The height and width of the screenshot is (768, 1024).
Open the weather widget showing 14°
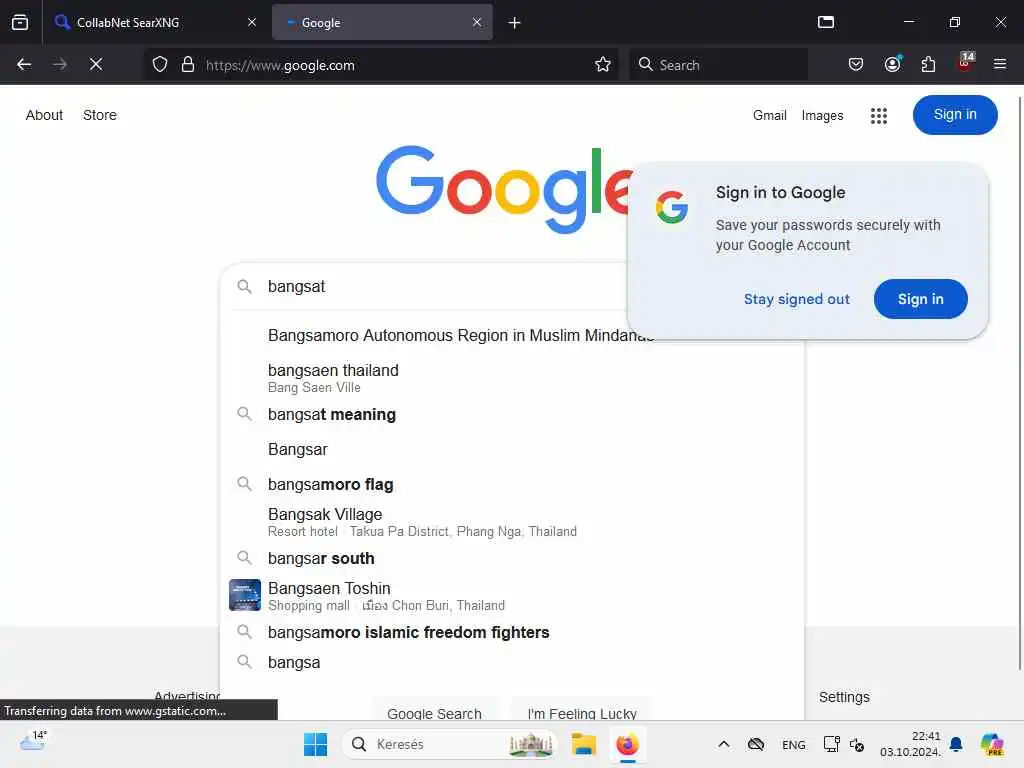click(33, 743)
